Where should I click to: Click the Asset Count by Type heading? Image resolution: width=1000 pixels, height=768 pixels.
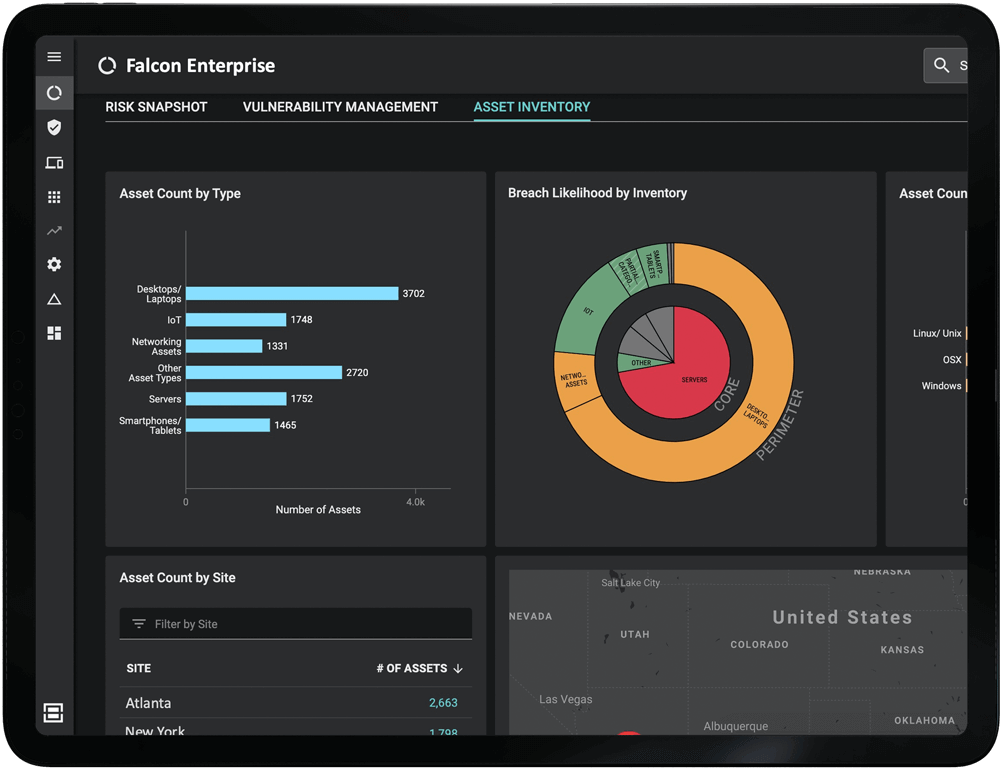point(180,193)
